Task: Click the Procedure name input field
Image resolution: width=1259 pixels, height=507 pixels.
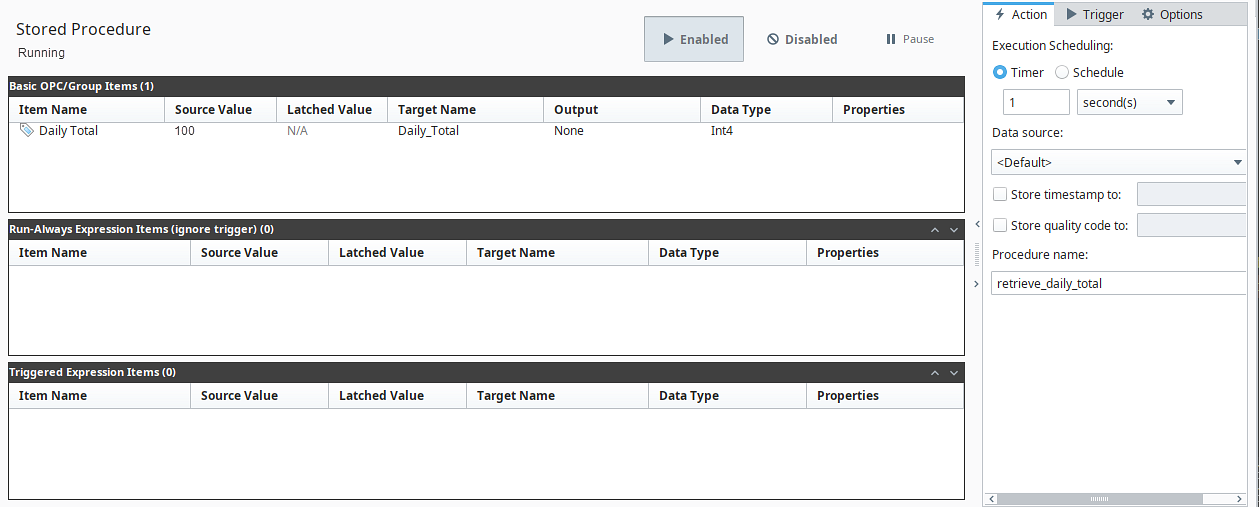Action: coord(1118,284)
